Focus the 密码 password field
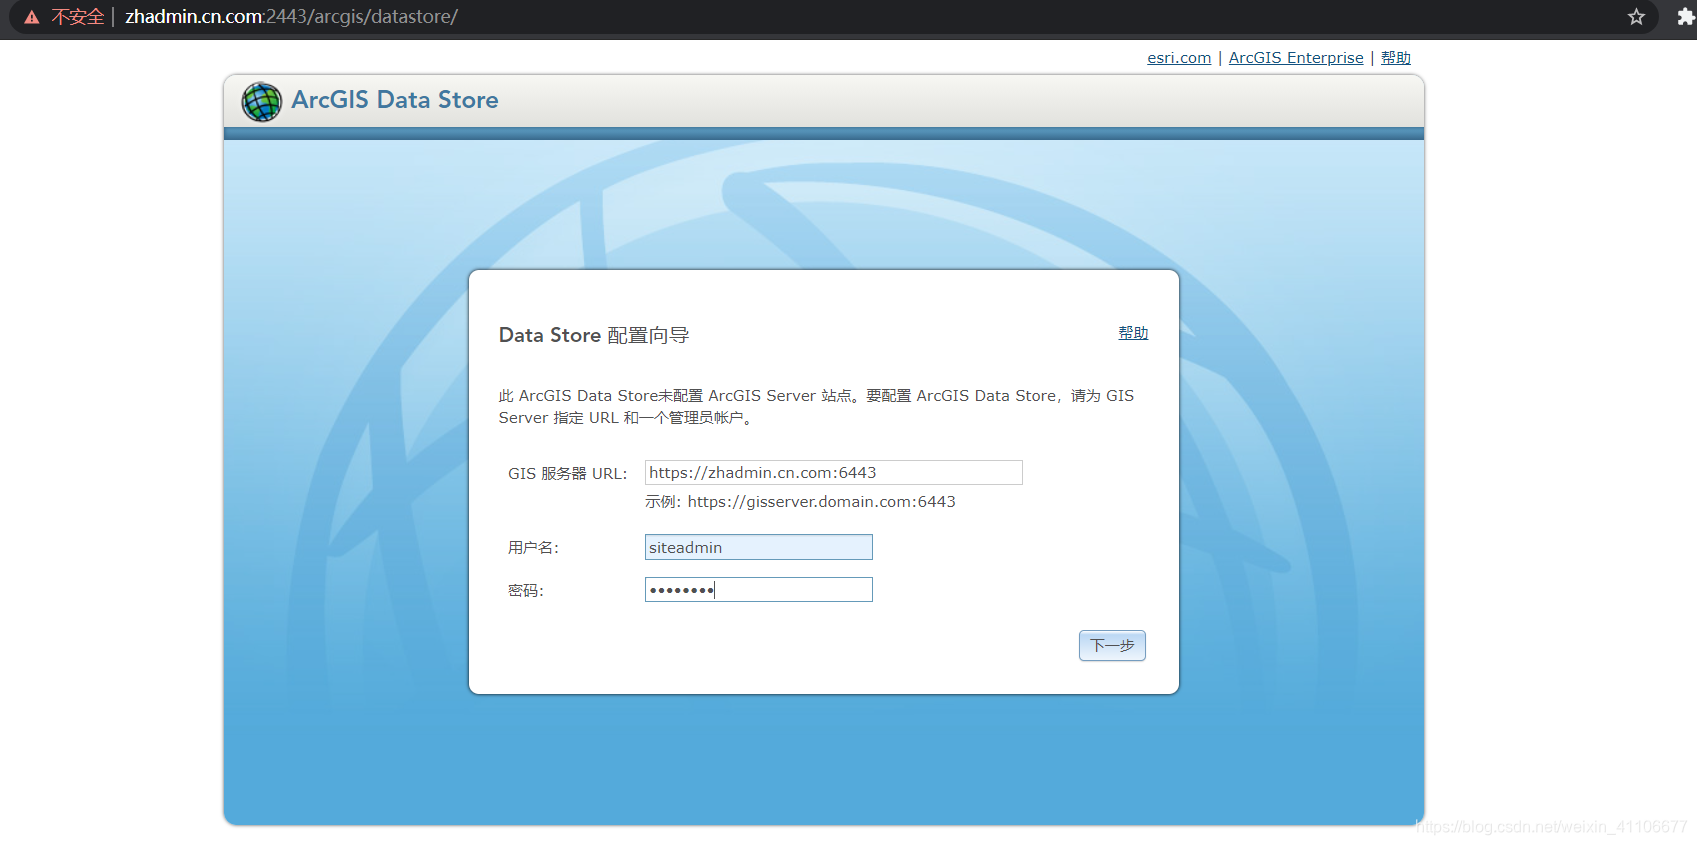Screen dimensions: 1697x845 (759, 590)
